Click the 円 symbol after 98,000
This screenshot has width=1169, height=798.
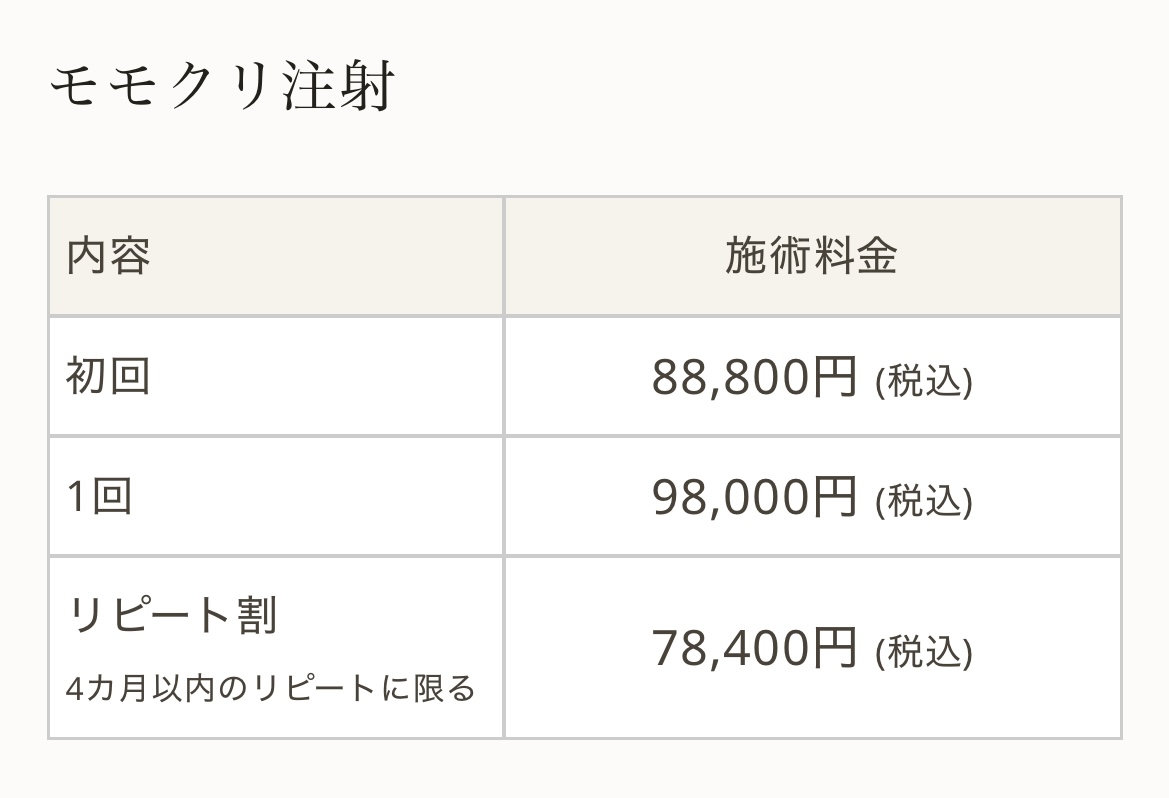[834, 497]
